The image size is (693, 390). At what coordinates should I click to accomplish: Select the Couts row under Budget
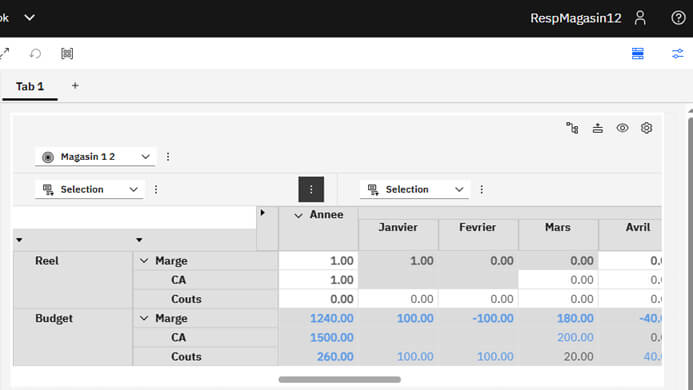[x=206, y=357]
